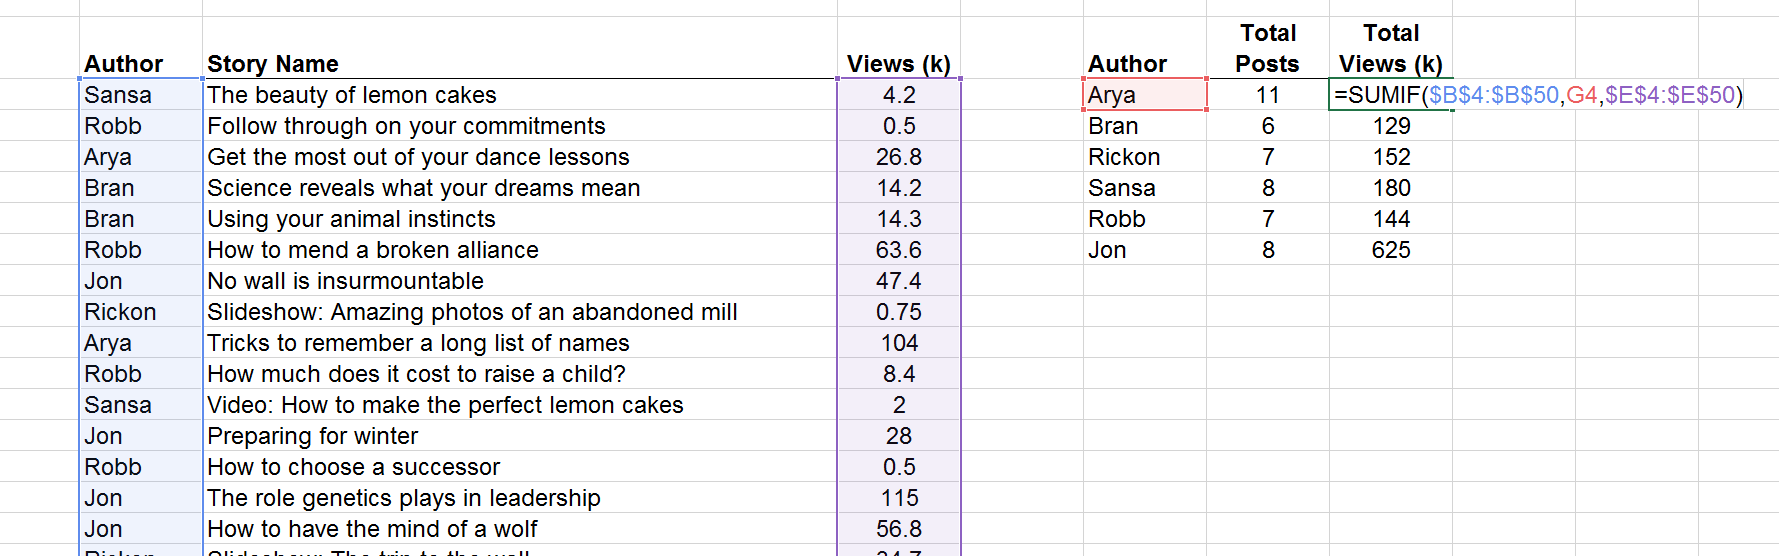Click the views value 8.4

(x=898, y=374)
